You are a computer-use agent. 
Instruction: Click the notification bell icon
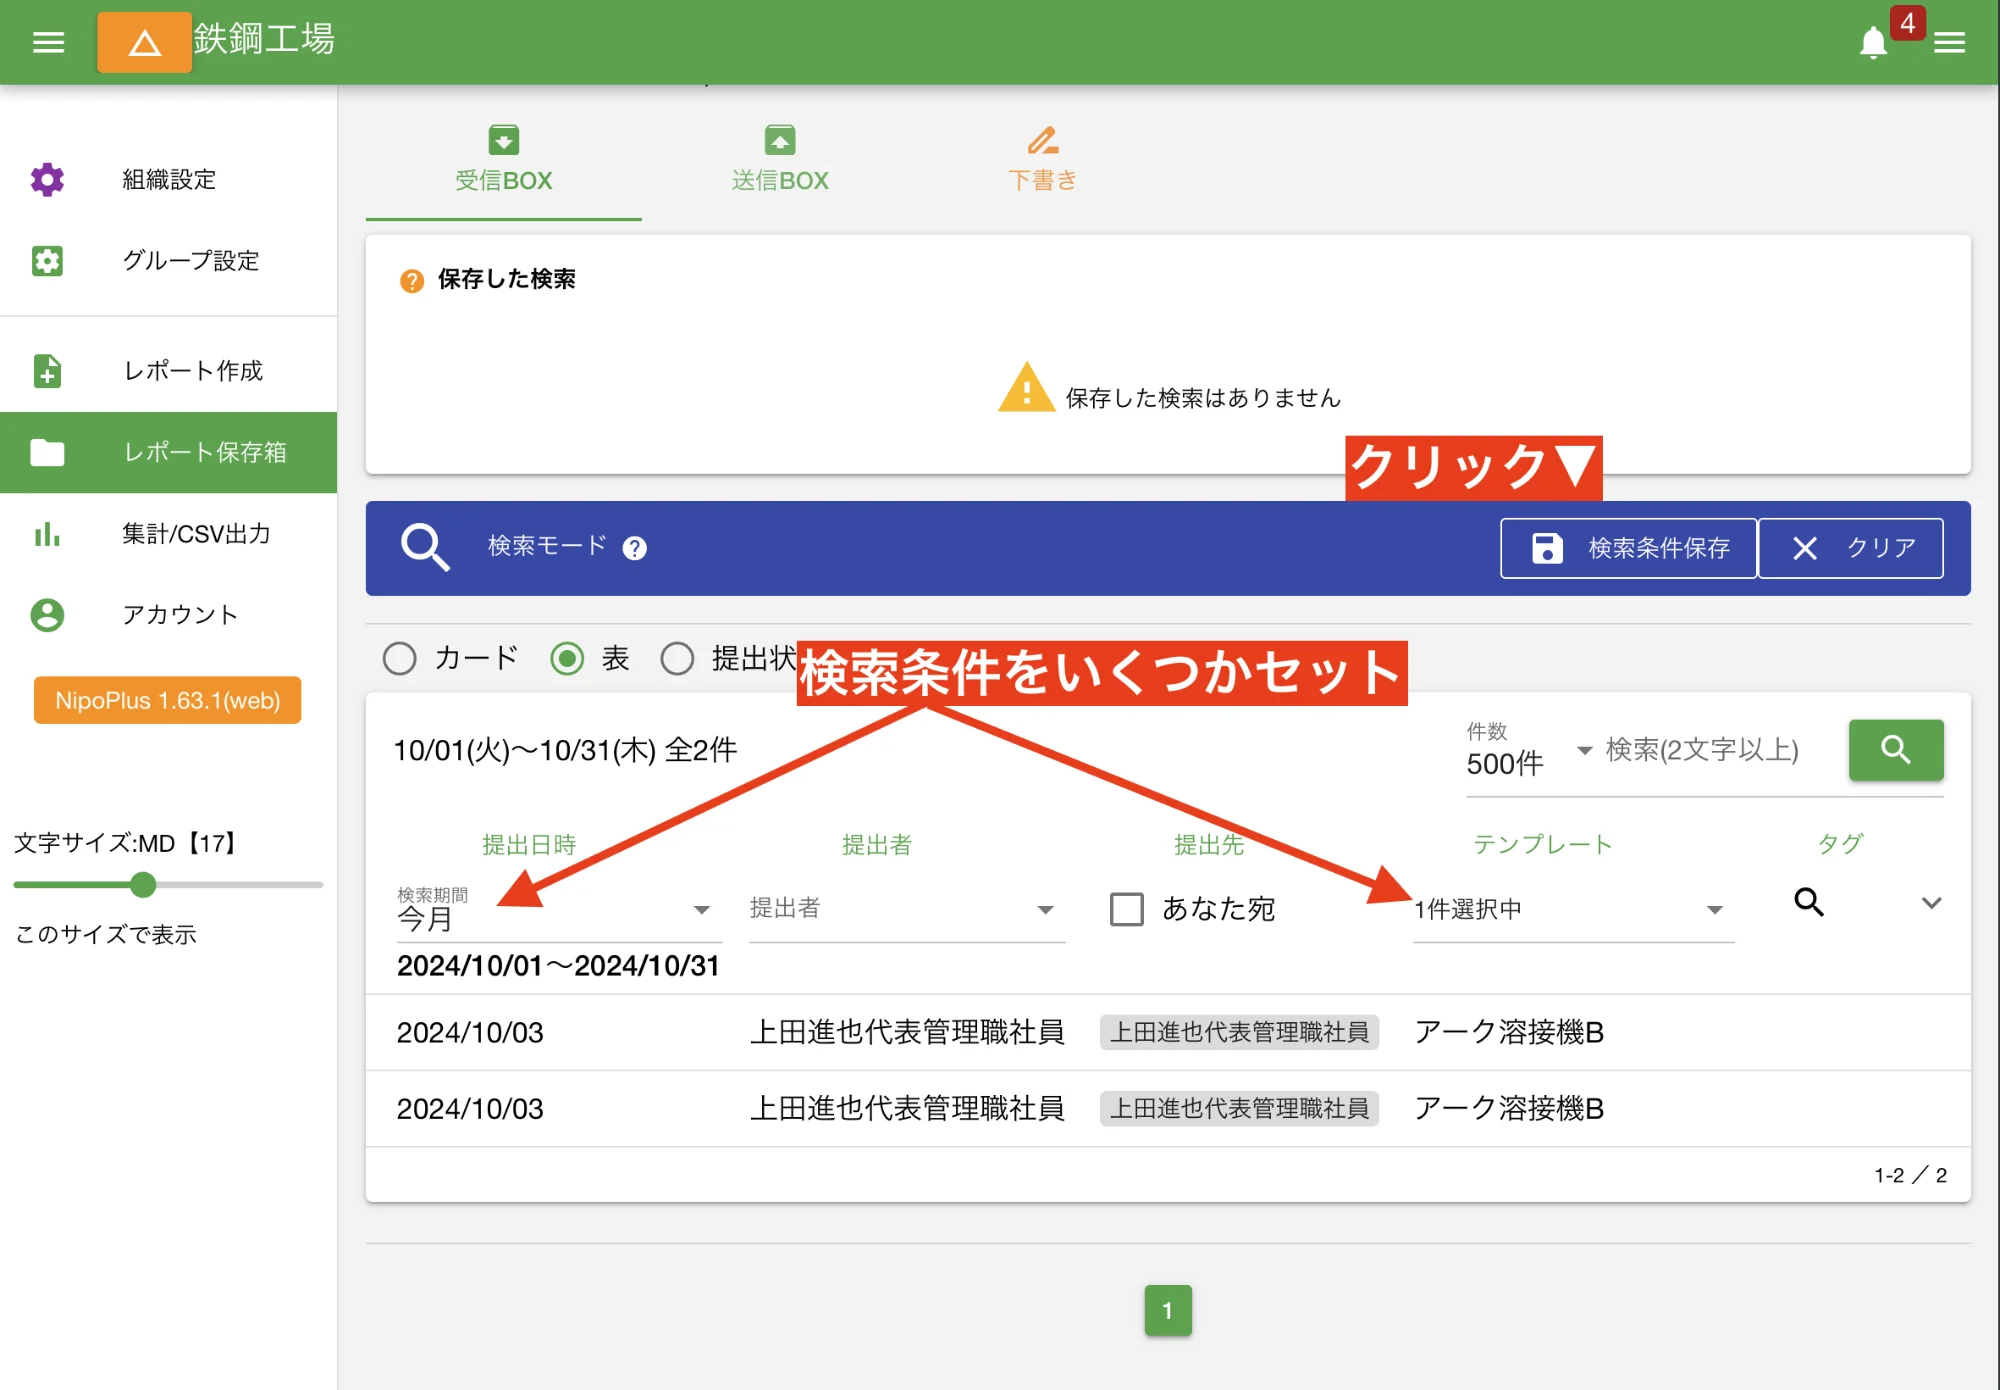(1872, 43)
